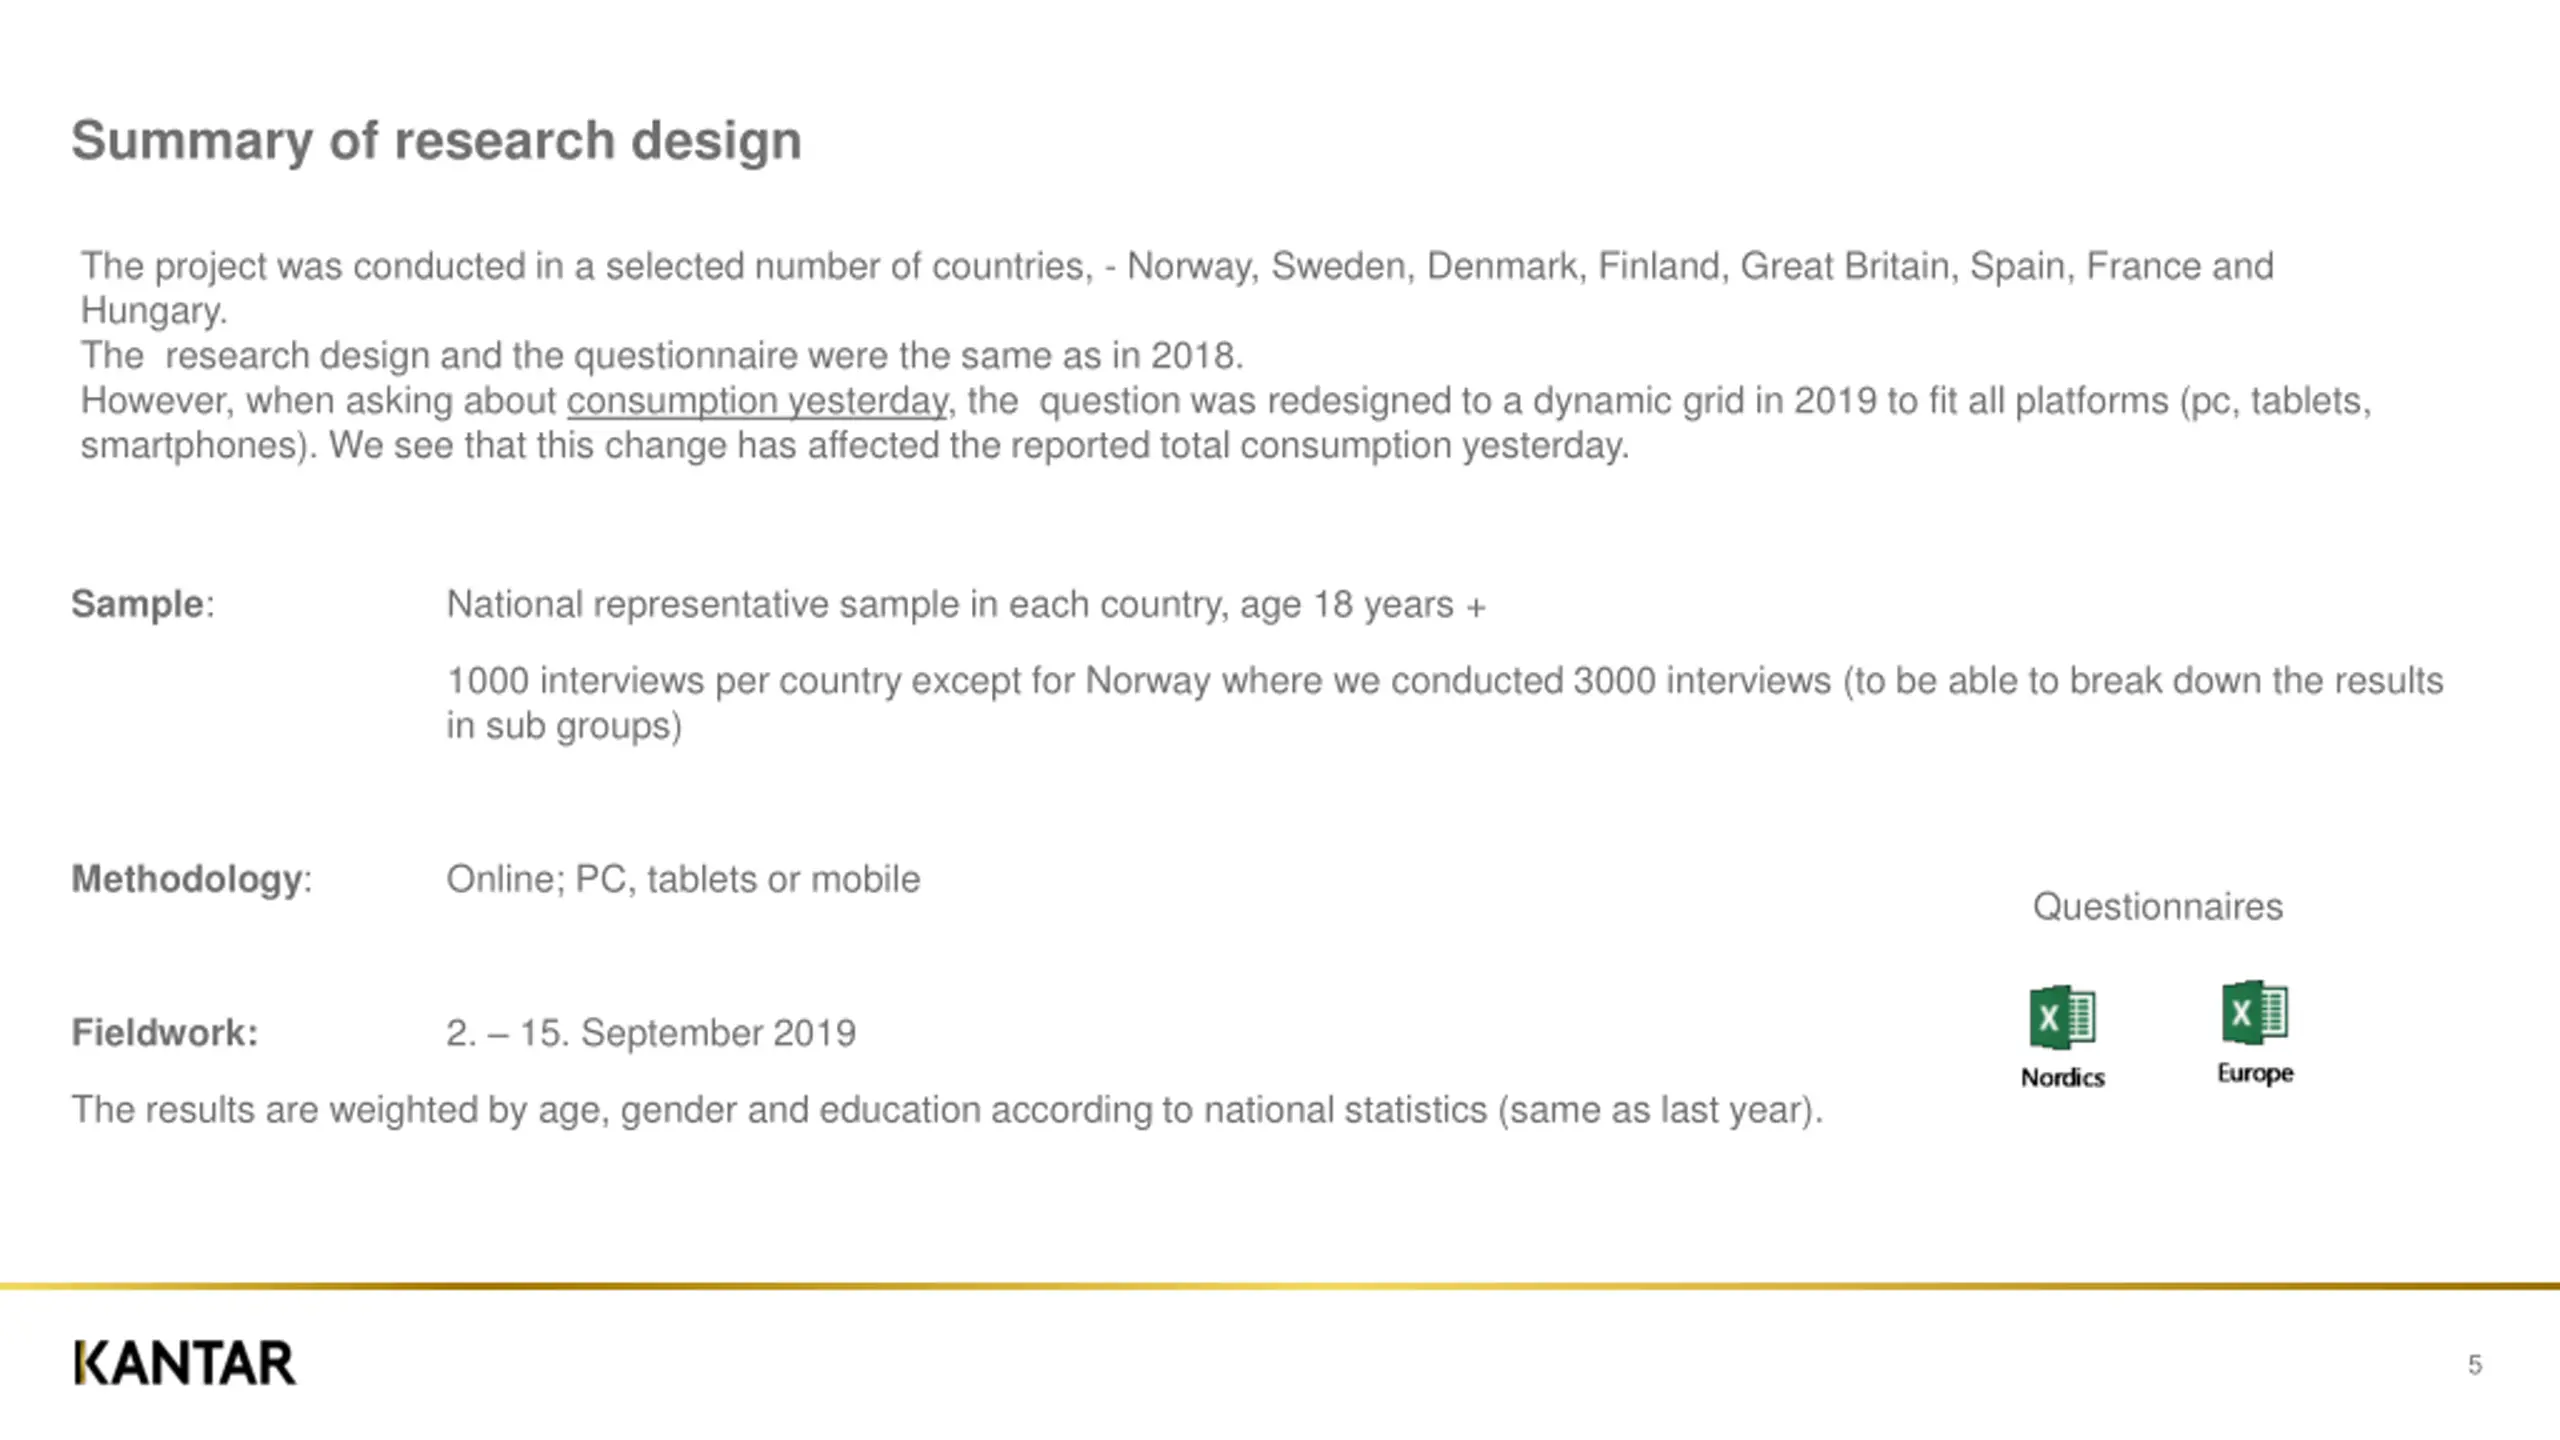Click the bold "Fieldwork:" label
Screen dimensions: 2560x1440
coord(165,1033)
